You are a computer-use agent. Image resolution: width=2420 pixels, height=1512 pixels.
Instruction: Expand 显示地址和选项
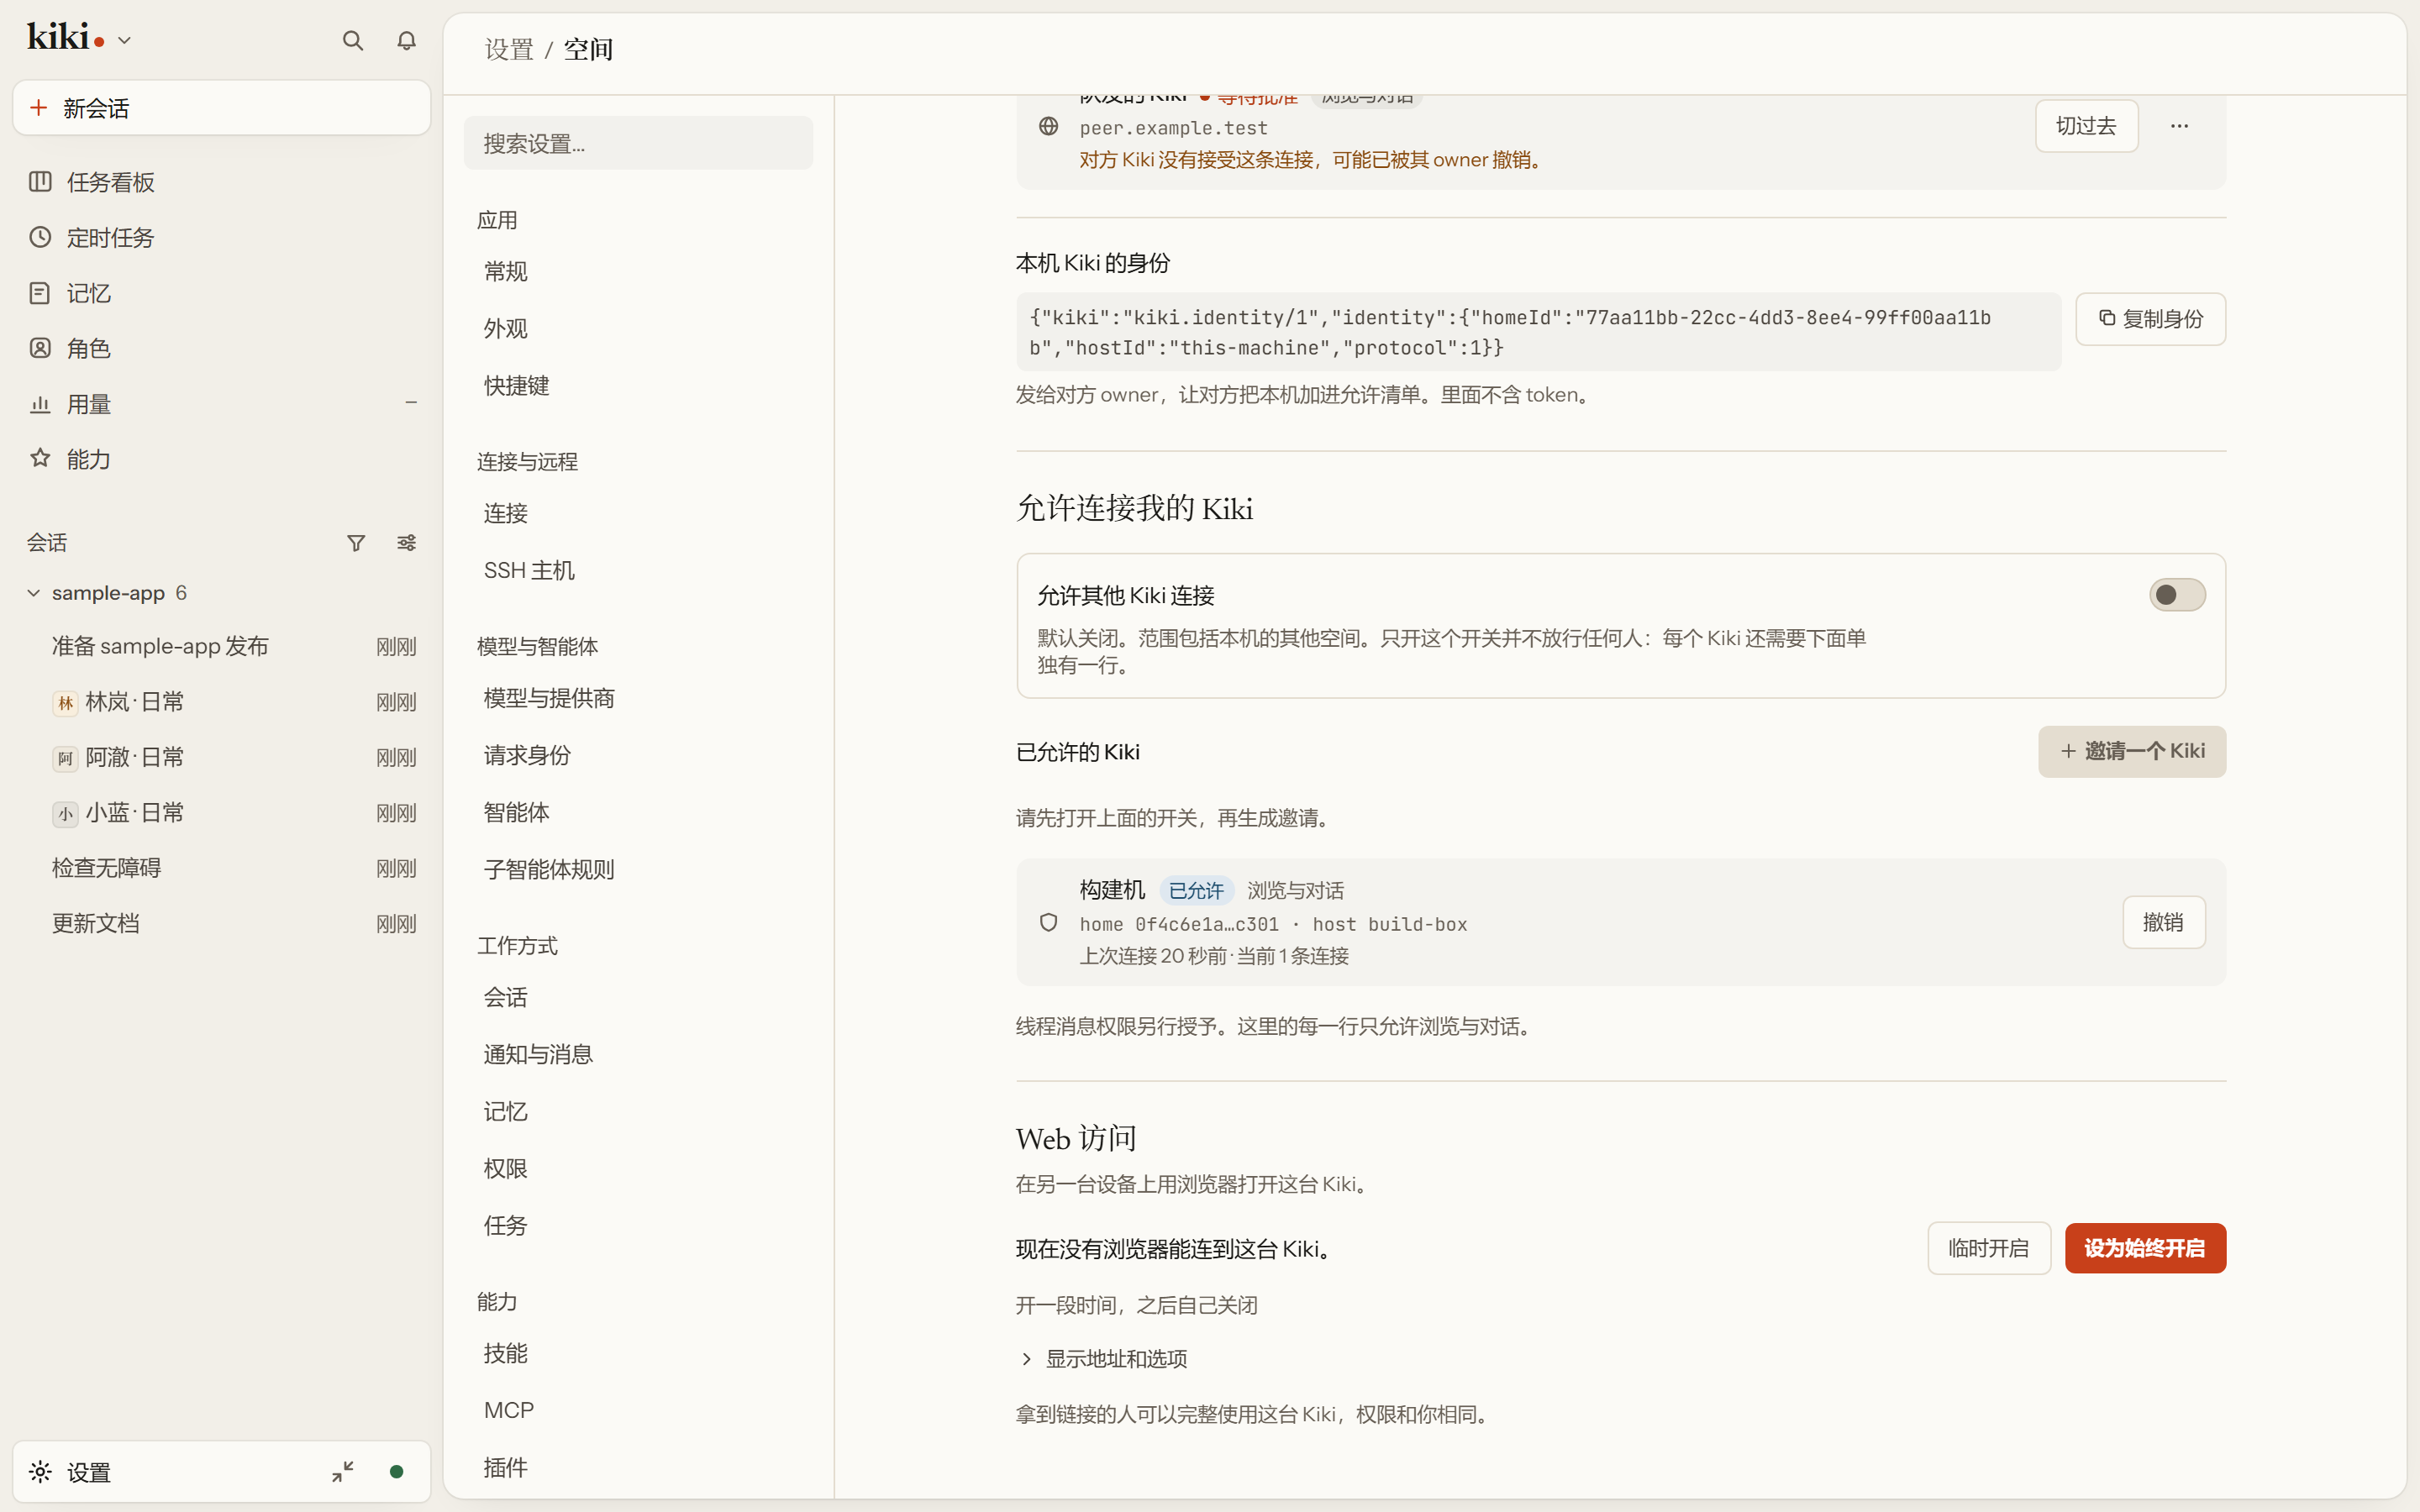[1102, 1359]
